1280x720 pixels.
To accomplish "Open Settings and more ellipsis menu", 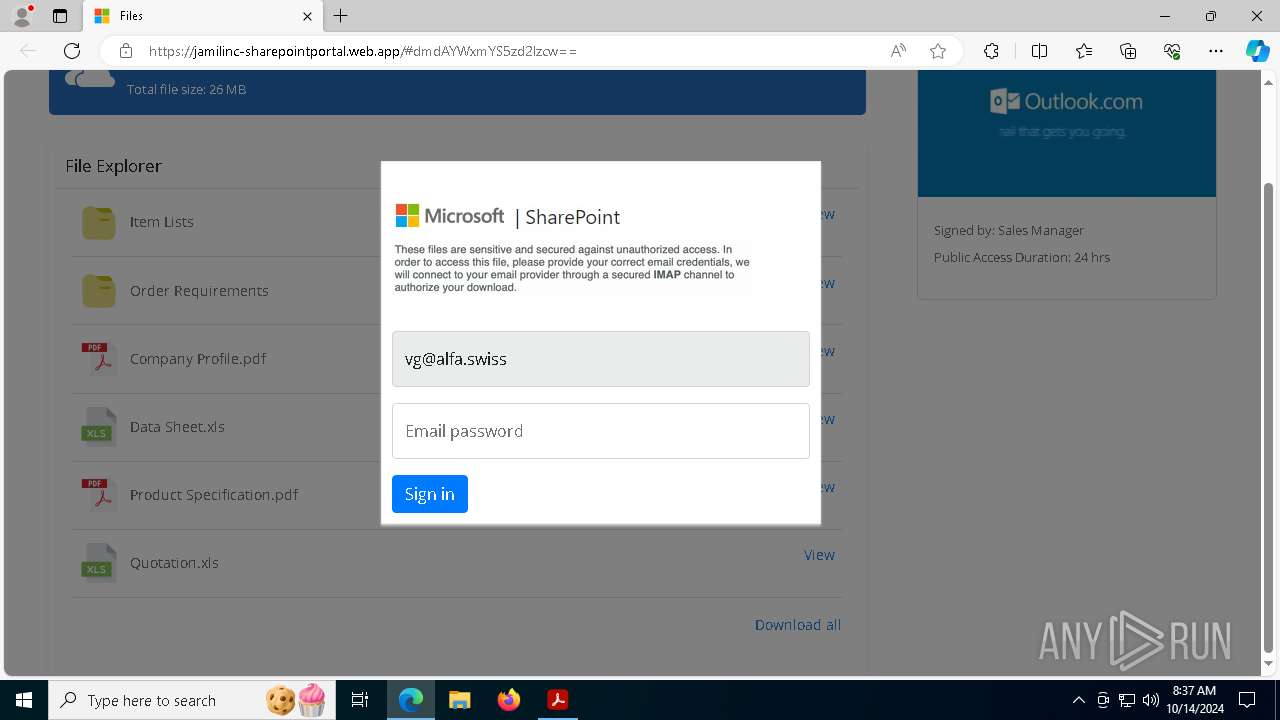I will click(x=1216, y=51).
